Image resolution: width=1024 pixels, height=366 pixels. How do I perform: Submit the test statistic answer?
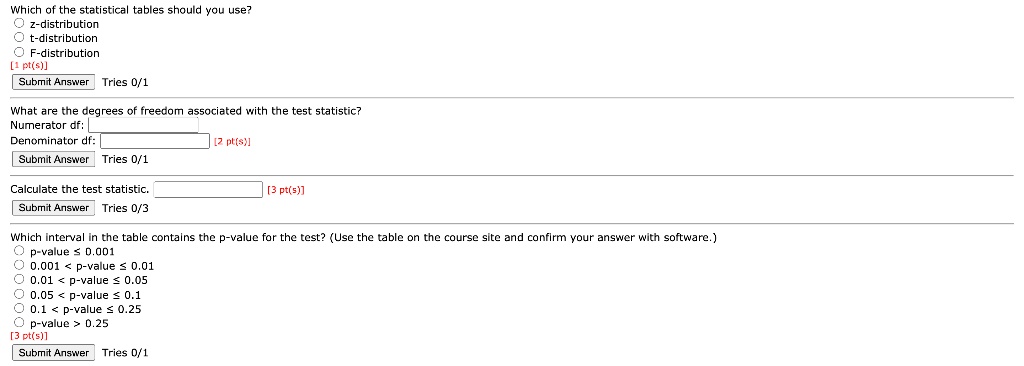(54, 208)
